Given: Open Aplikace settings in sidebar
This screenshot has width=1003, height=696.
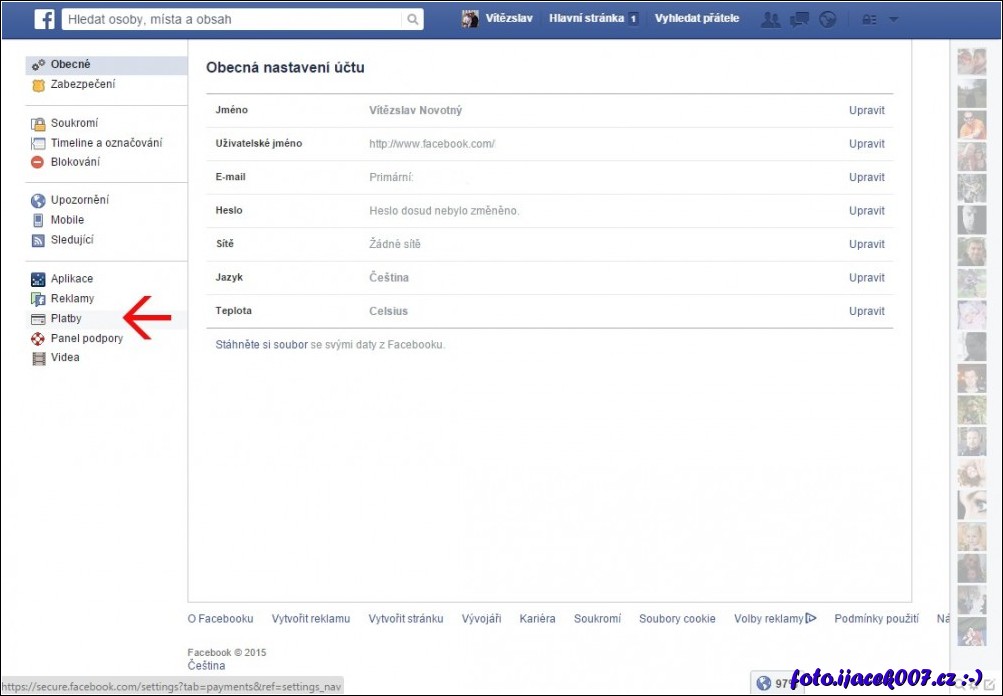Looking at the screenshot, I should pyautogui.click(x=71, y=279).
